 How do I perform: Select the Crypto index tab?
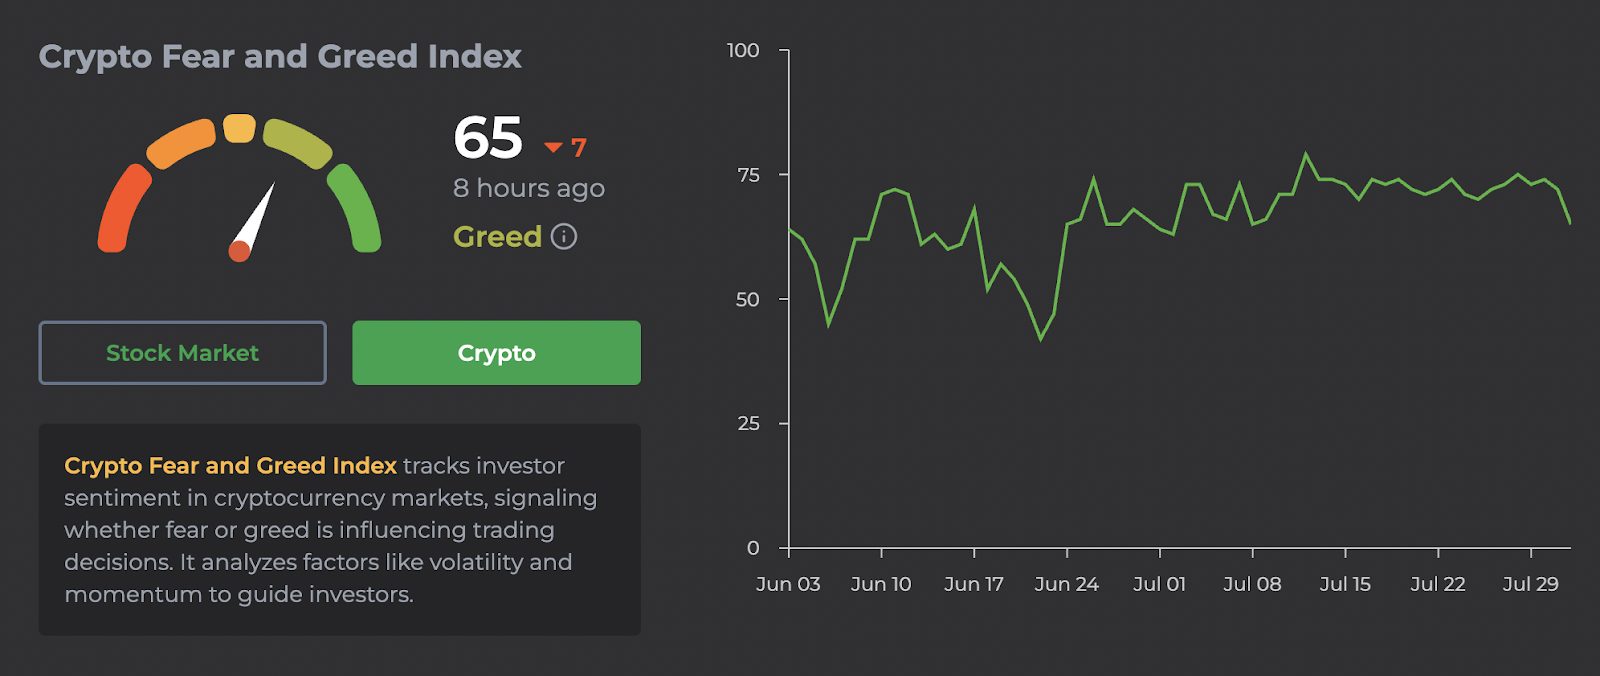(x=496, y=353)
